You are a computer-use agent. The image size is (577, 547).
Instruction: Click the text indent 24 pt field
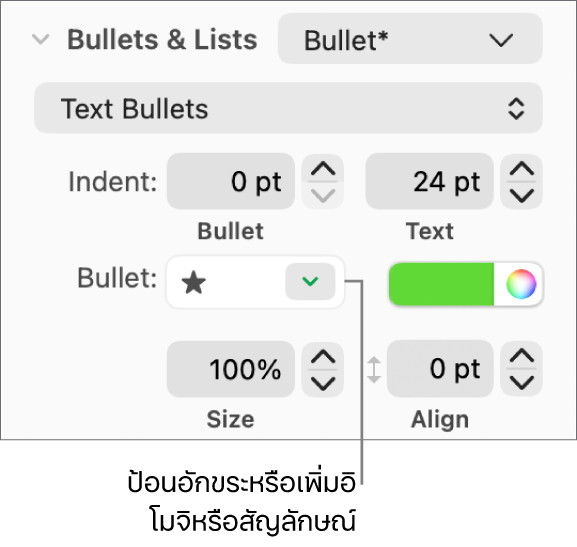[429, 181]
